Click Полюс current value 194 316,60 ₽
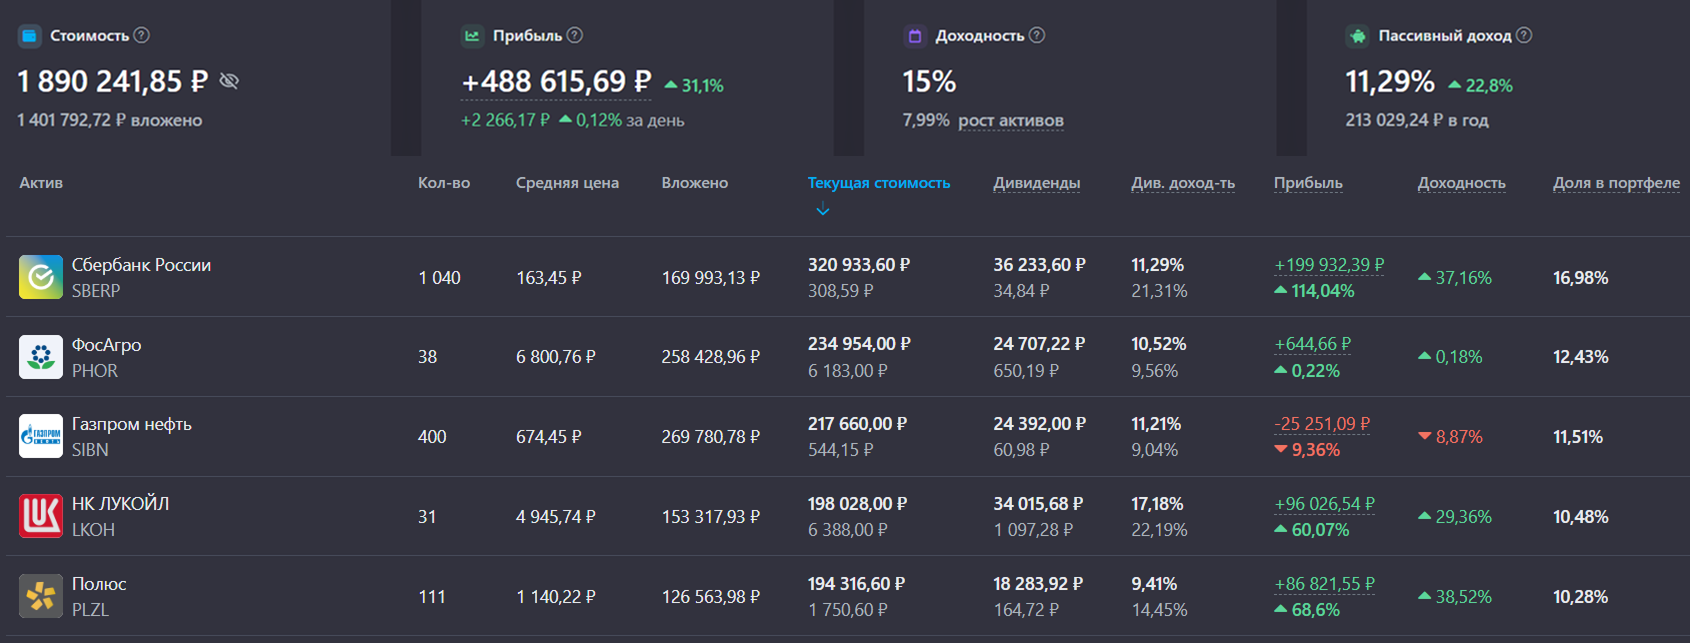 [x=856, y=584]
